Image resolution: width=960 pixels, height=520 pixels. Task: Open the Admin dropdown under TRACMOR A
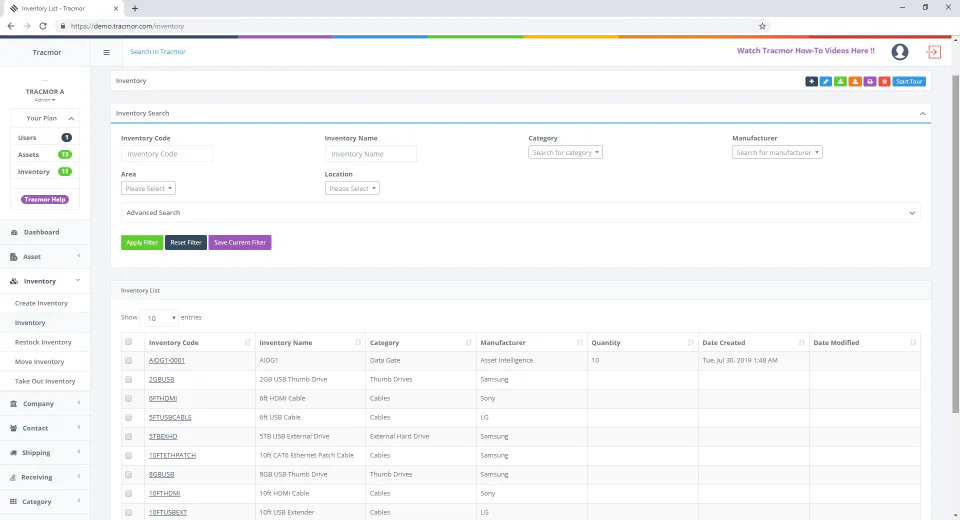click(45, 100)
